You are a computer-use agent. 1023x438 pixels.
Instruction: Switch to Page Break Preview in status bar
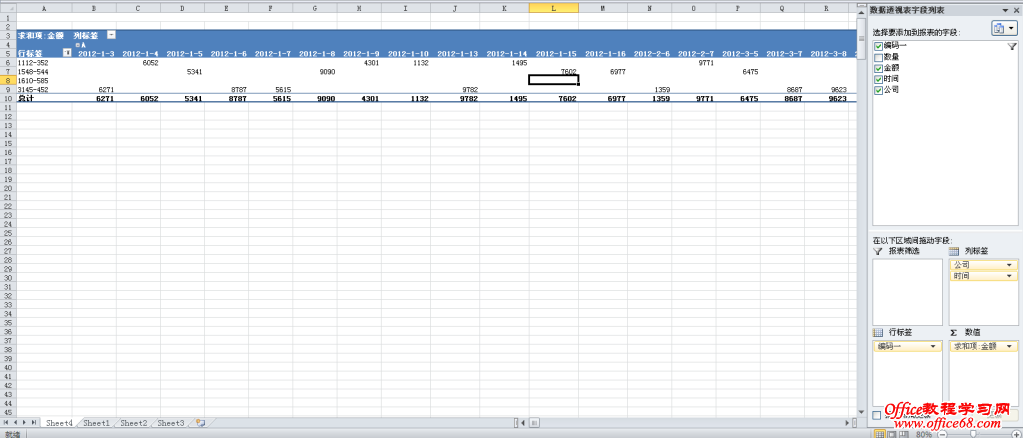pyautogui.click(x=903, y=433)
